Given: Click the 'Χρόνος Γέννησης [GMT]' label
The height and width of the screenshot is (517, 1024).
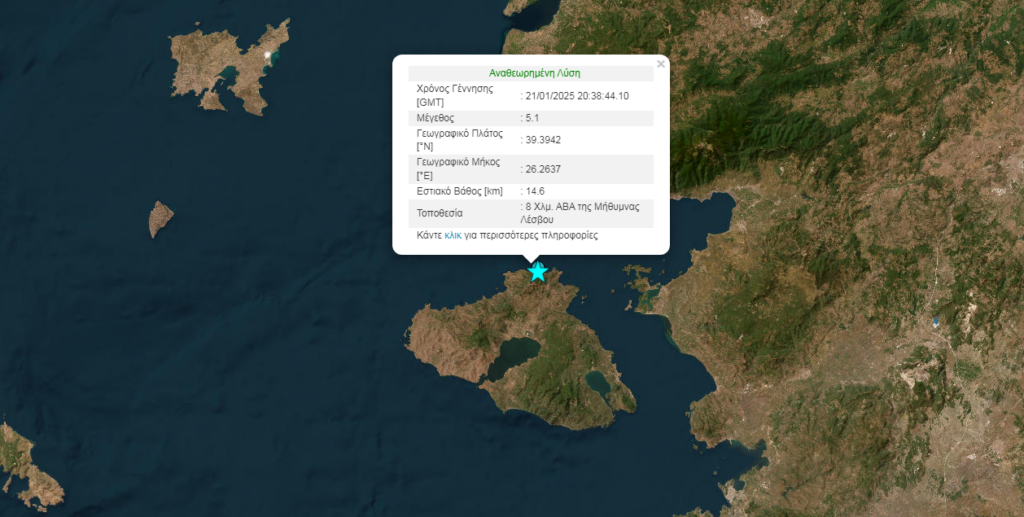Looking at the screenshot, I should (455, 95).
